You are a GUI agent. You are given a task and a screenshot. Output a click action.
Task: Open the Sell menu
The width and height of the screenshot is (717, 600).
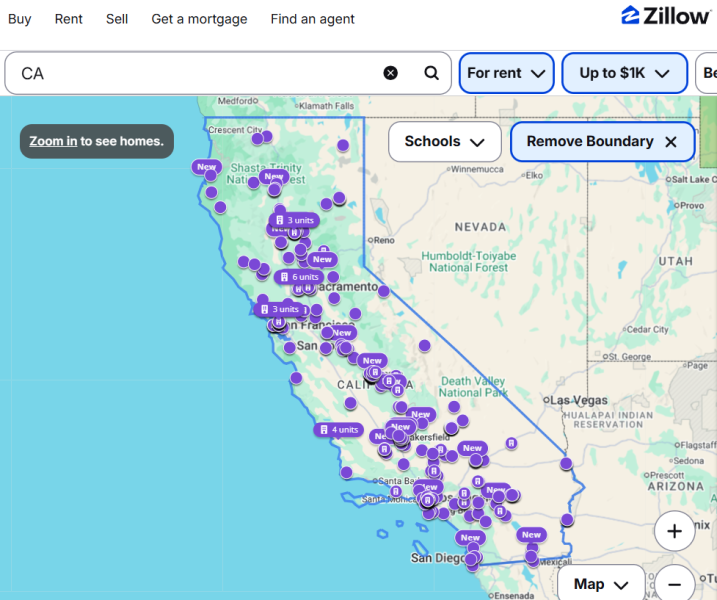pos(117,19)
